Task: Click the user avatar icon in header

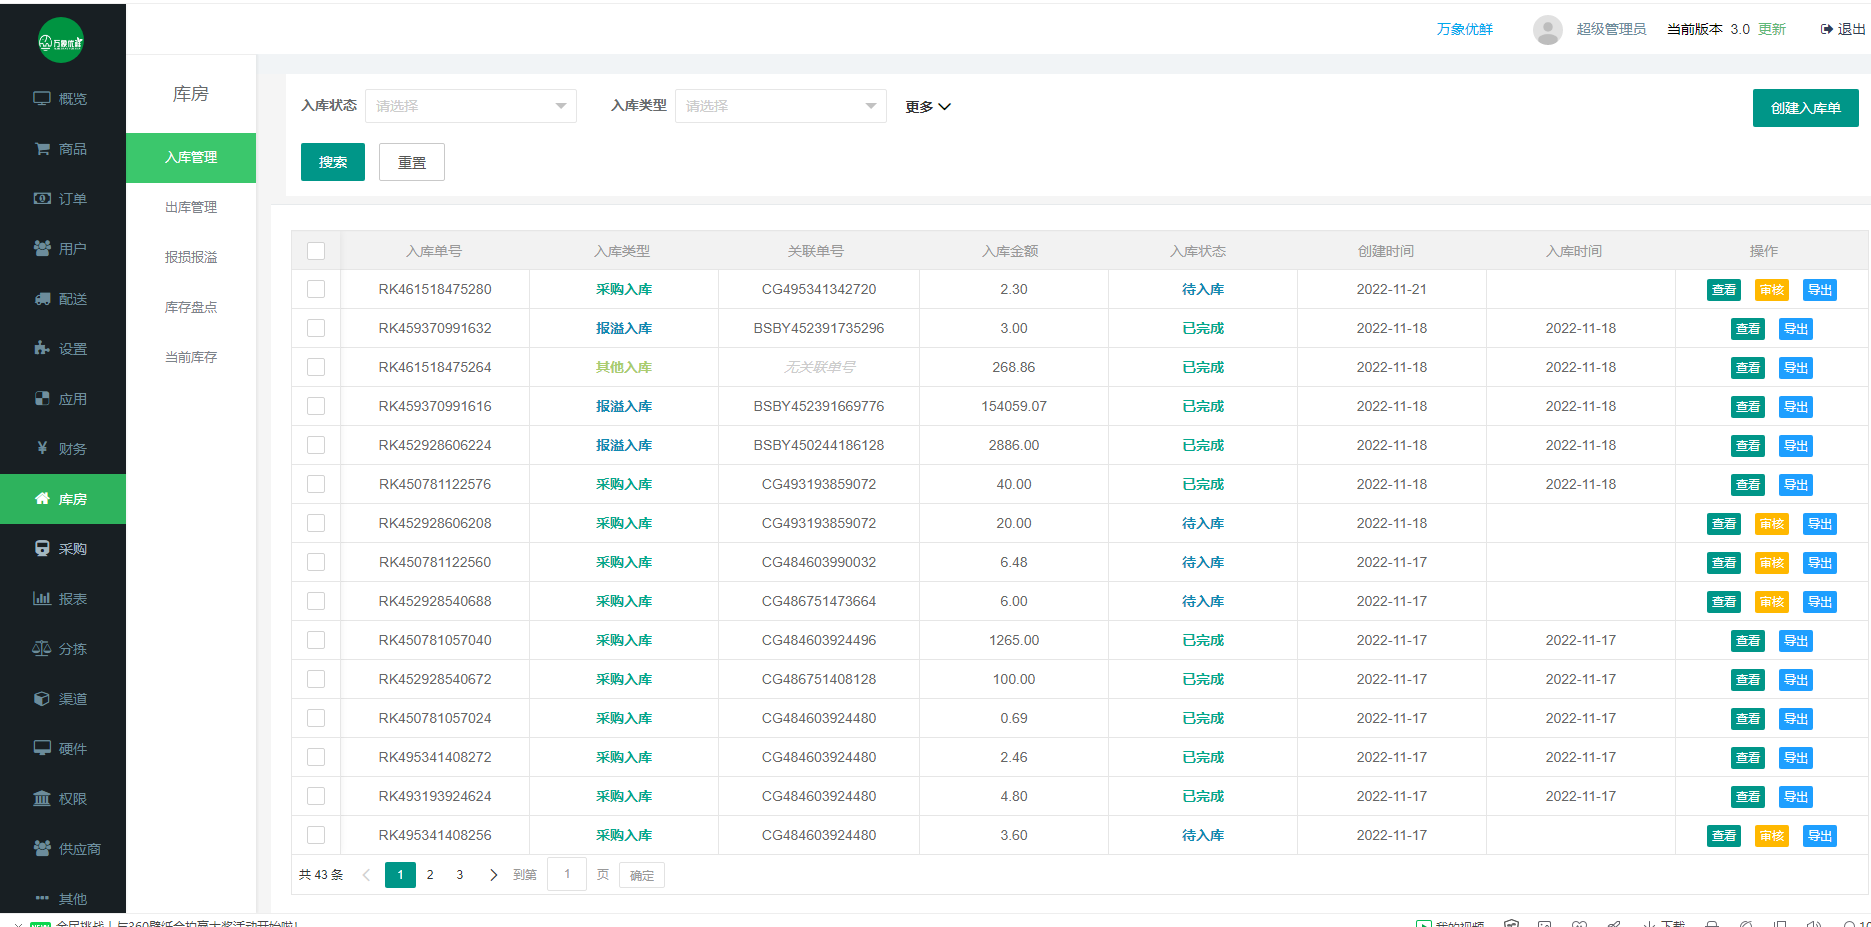Action: click(1547, 30)
